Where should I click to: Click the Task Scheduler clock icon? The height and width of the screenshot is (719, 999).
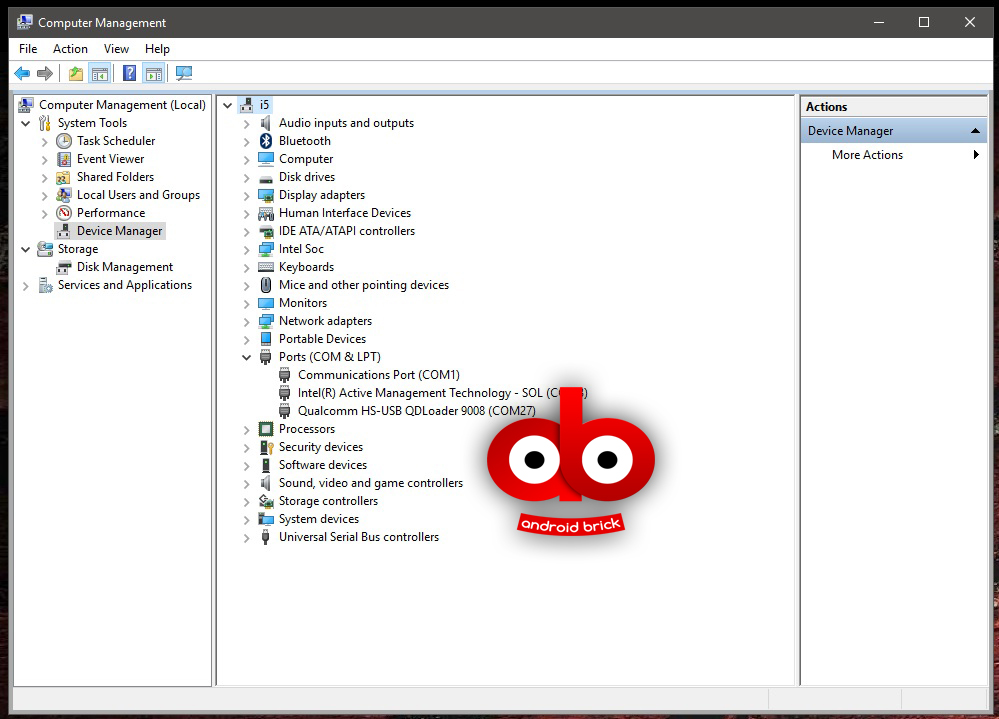pos(64,141)
